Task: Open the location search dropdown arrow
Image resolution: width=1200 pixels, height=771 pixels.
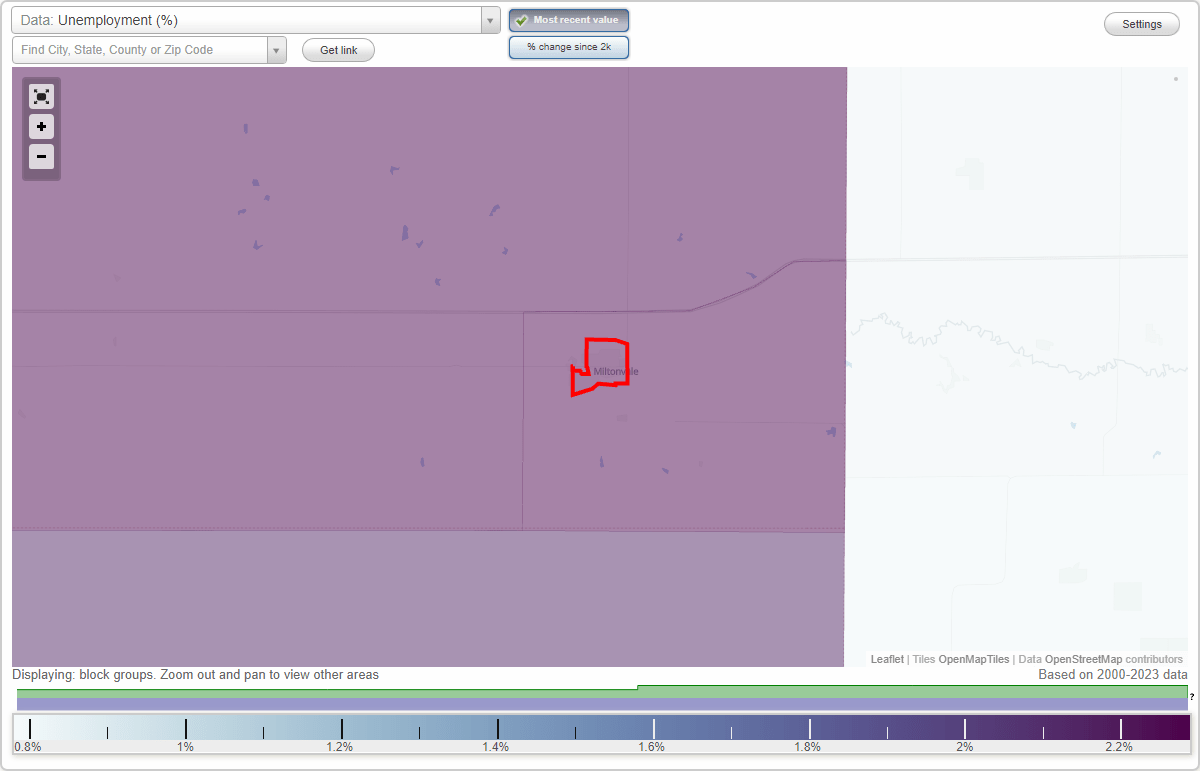Action: [x=276, y=49]
